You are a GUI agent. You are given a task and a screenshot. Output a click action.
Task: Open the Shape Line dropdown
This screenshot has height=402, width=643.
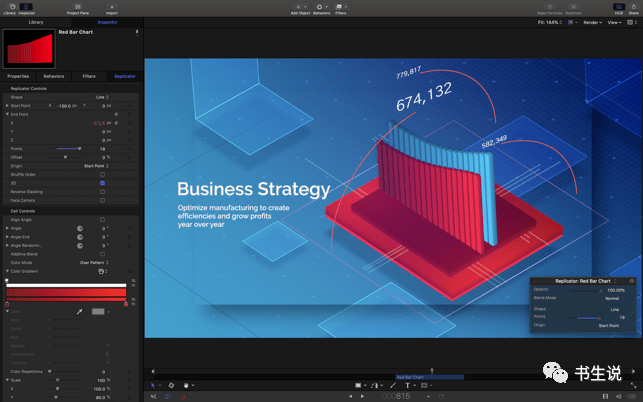[101, 97]
